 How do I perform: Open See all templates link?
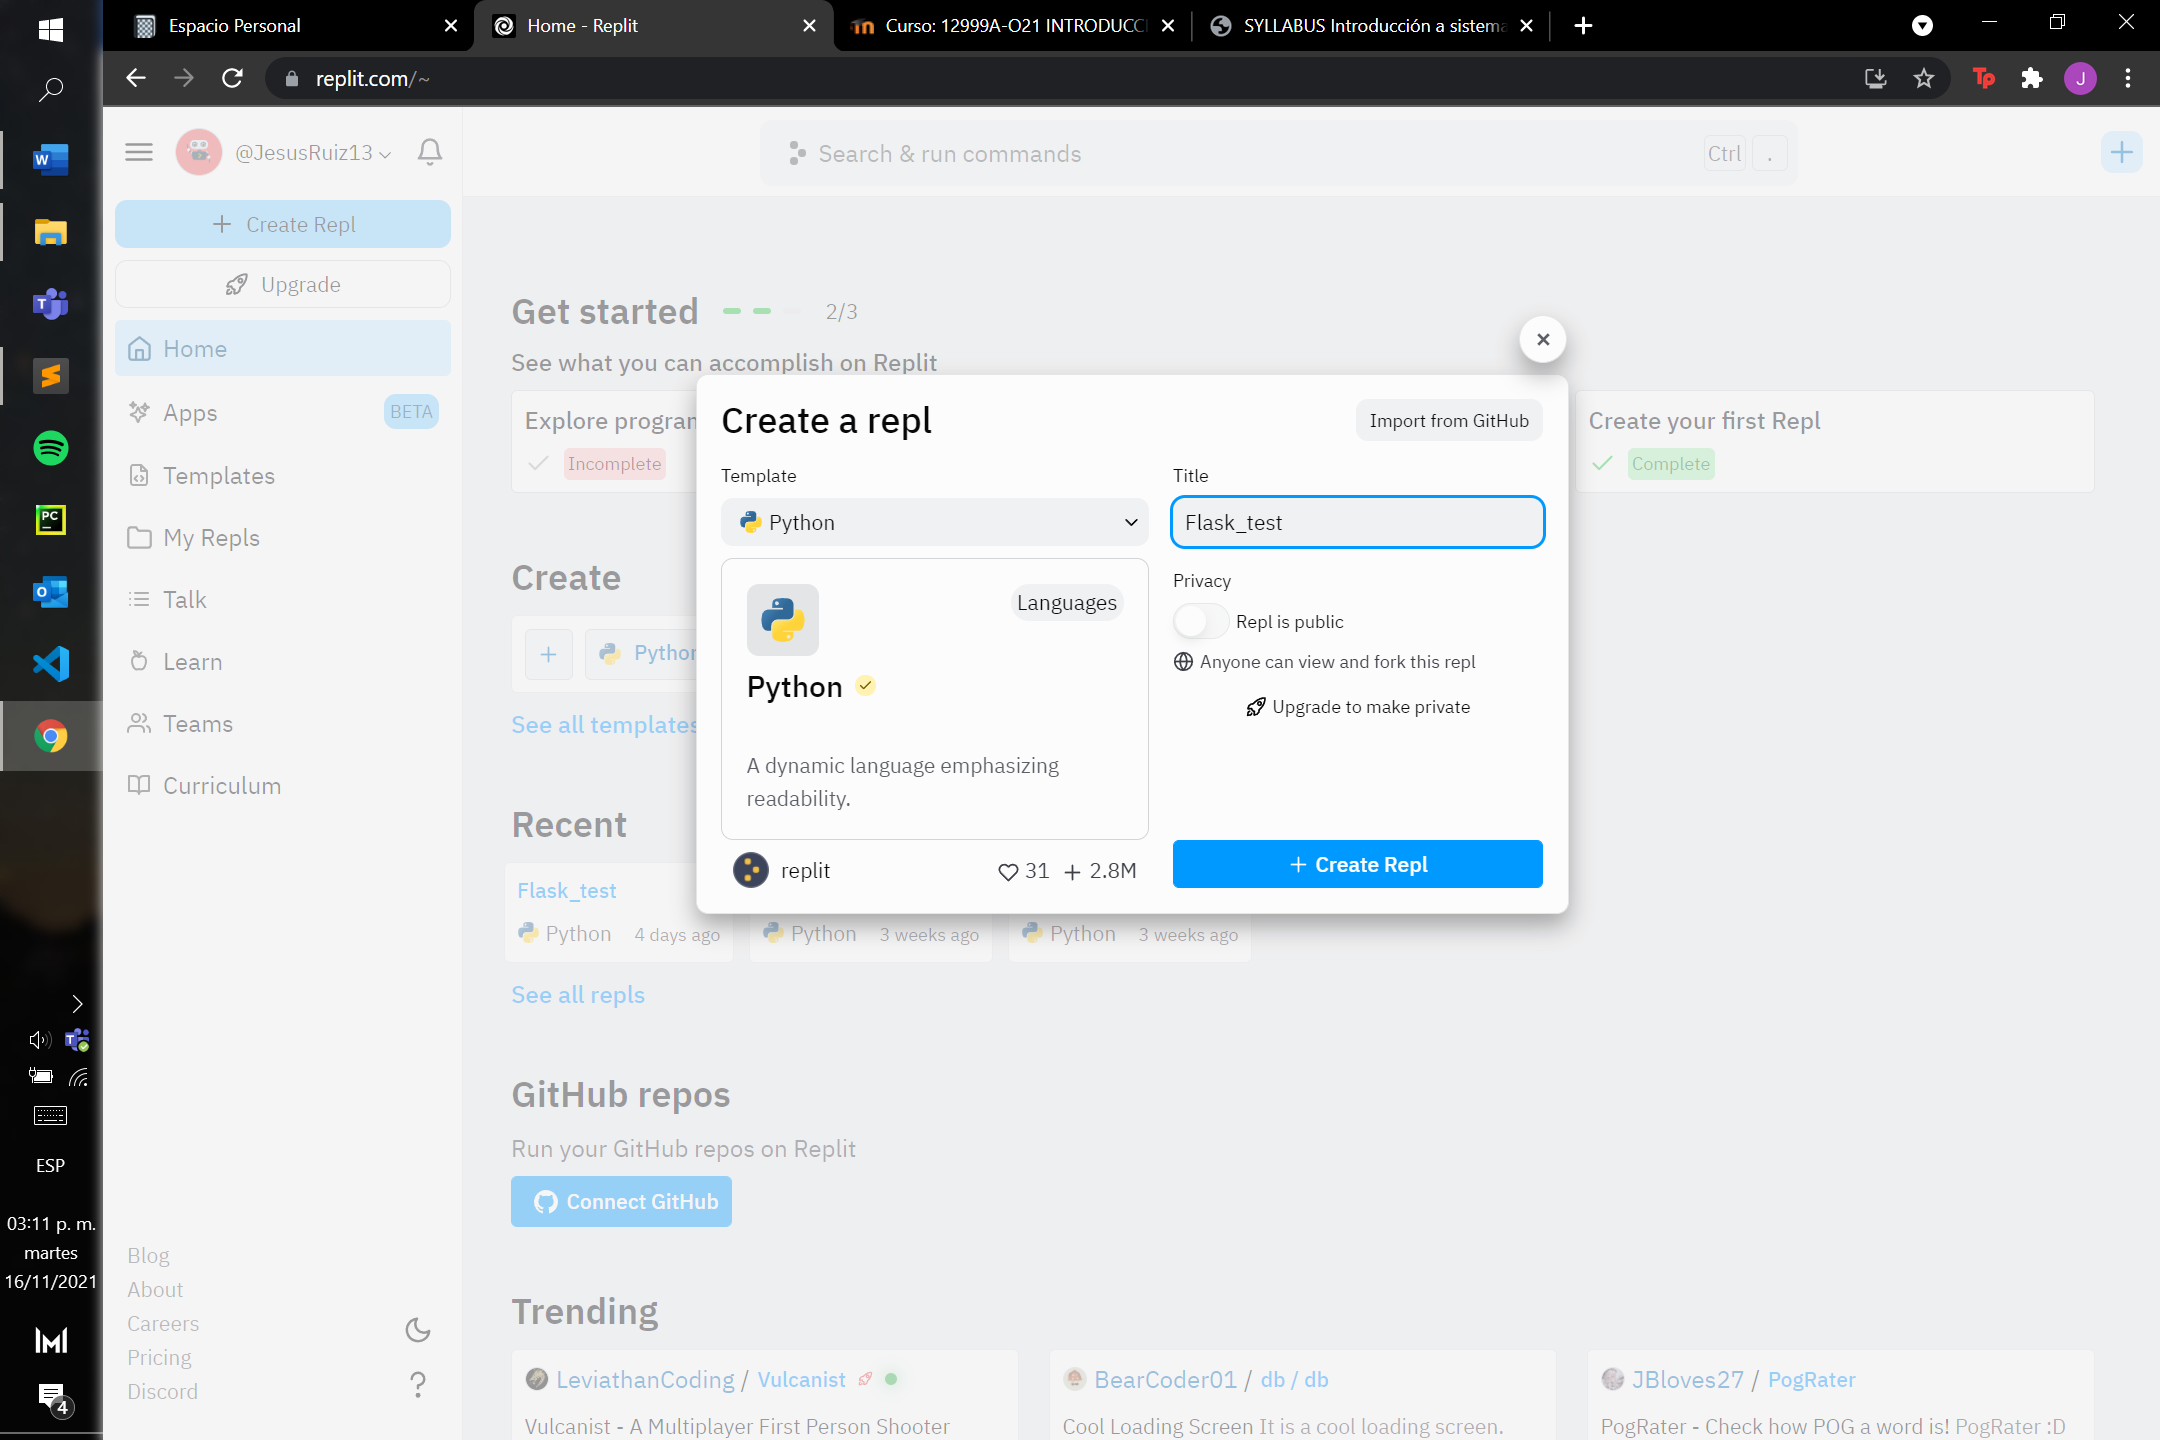click(604, 725)
